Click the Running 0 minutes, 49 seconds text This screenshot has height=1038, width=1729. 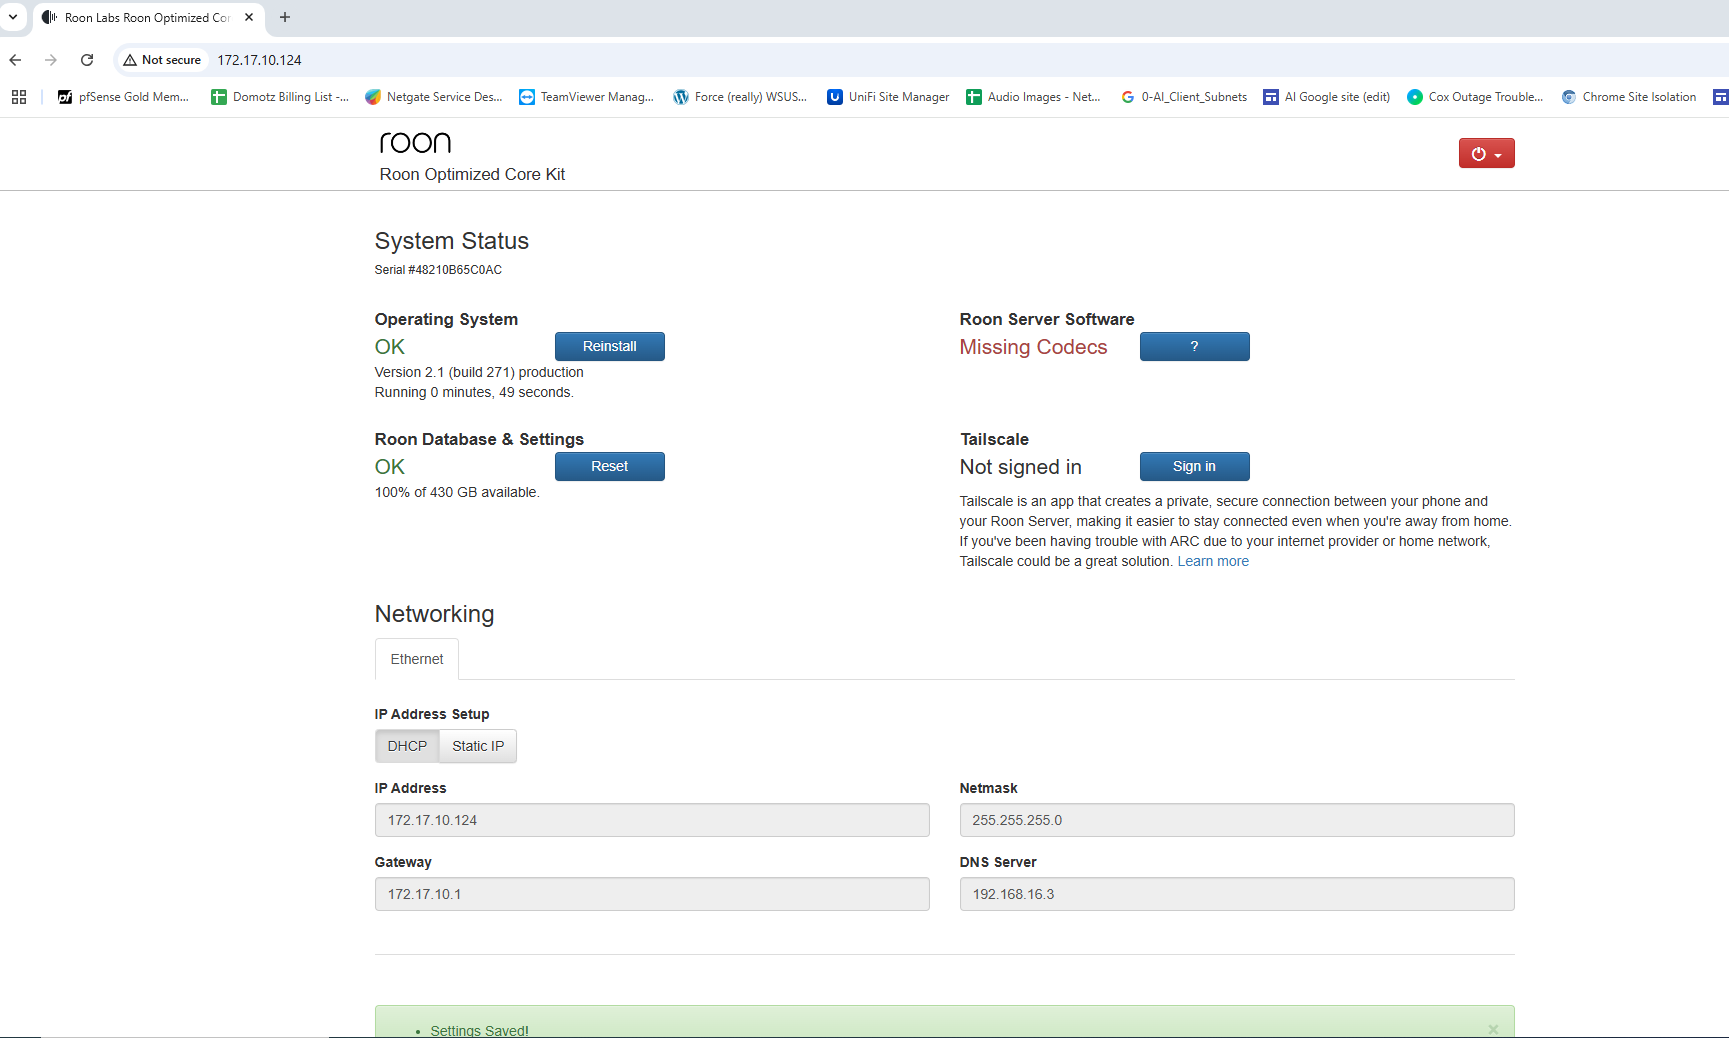click(x=474, y=392)
